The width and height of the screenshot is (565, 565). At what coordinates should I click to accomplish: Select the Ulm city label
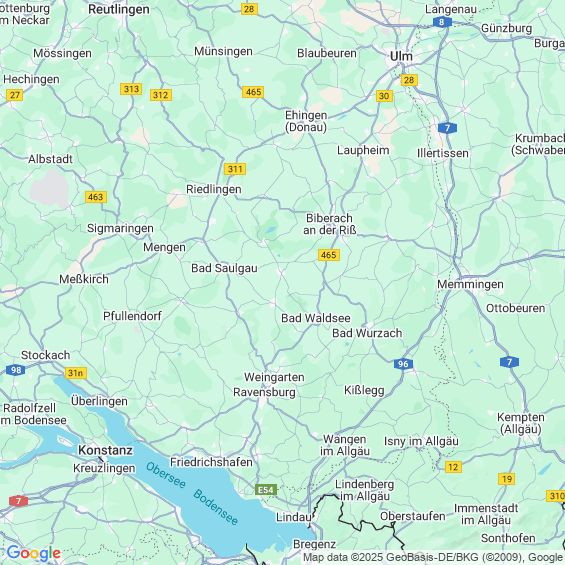pos(401,57)
